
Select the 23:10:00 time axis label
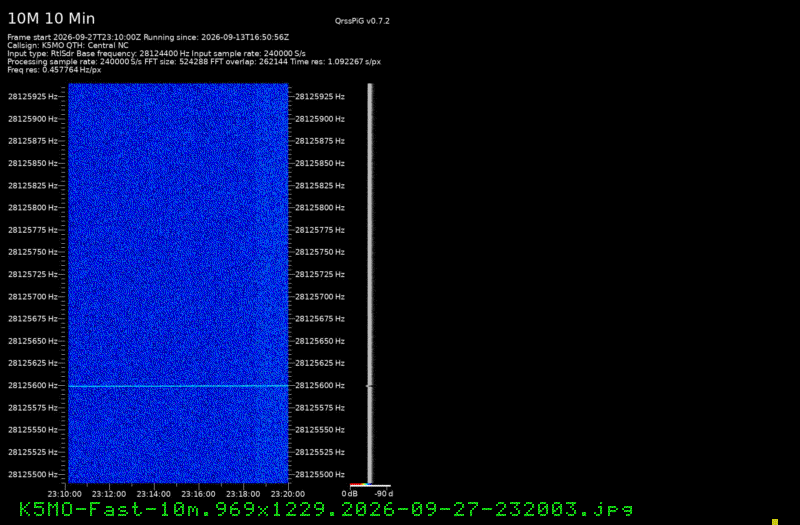[65, 494]
